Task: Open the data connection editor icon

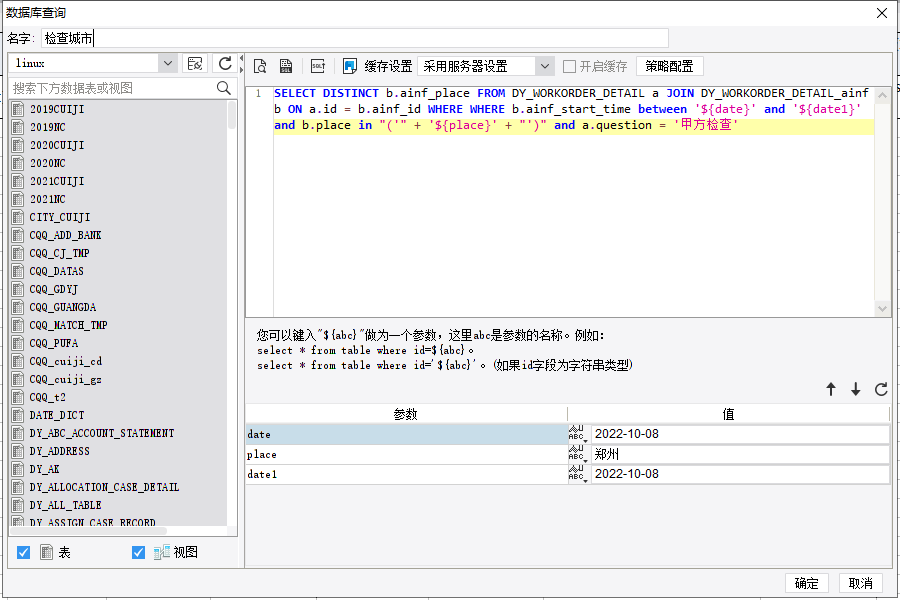Action: tap(195, 63)
